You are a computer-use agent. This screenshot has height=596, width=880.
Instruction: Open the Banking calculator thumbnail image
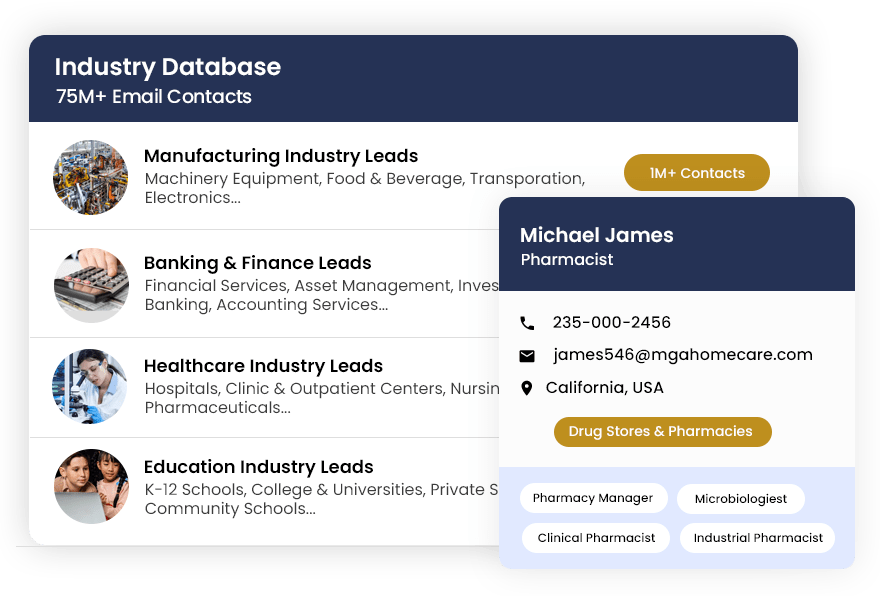(91, 285)
